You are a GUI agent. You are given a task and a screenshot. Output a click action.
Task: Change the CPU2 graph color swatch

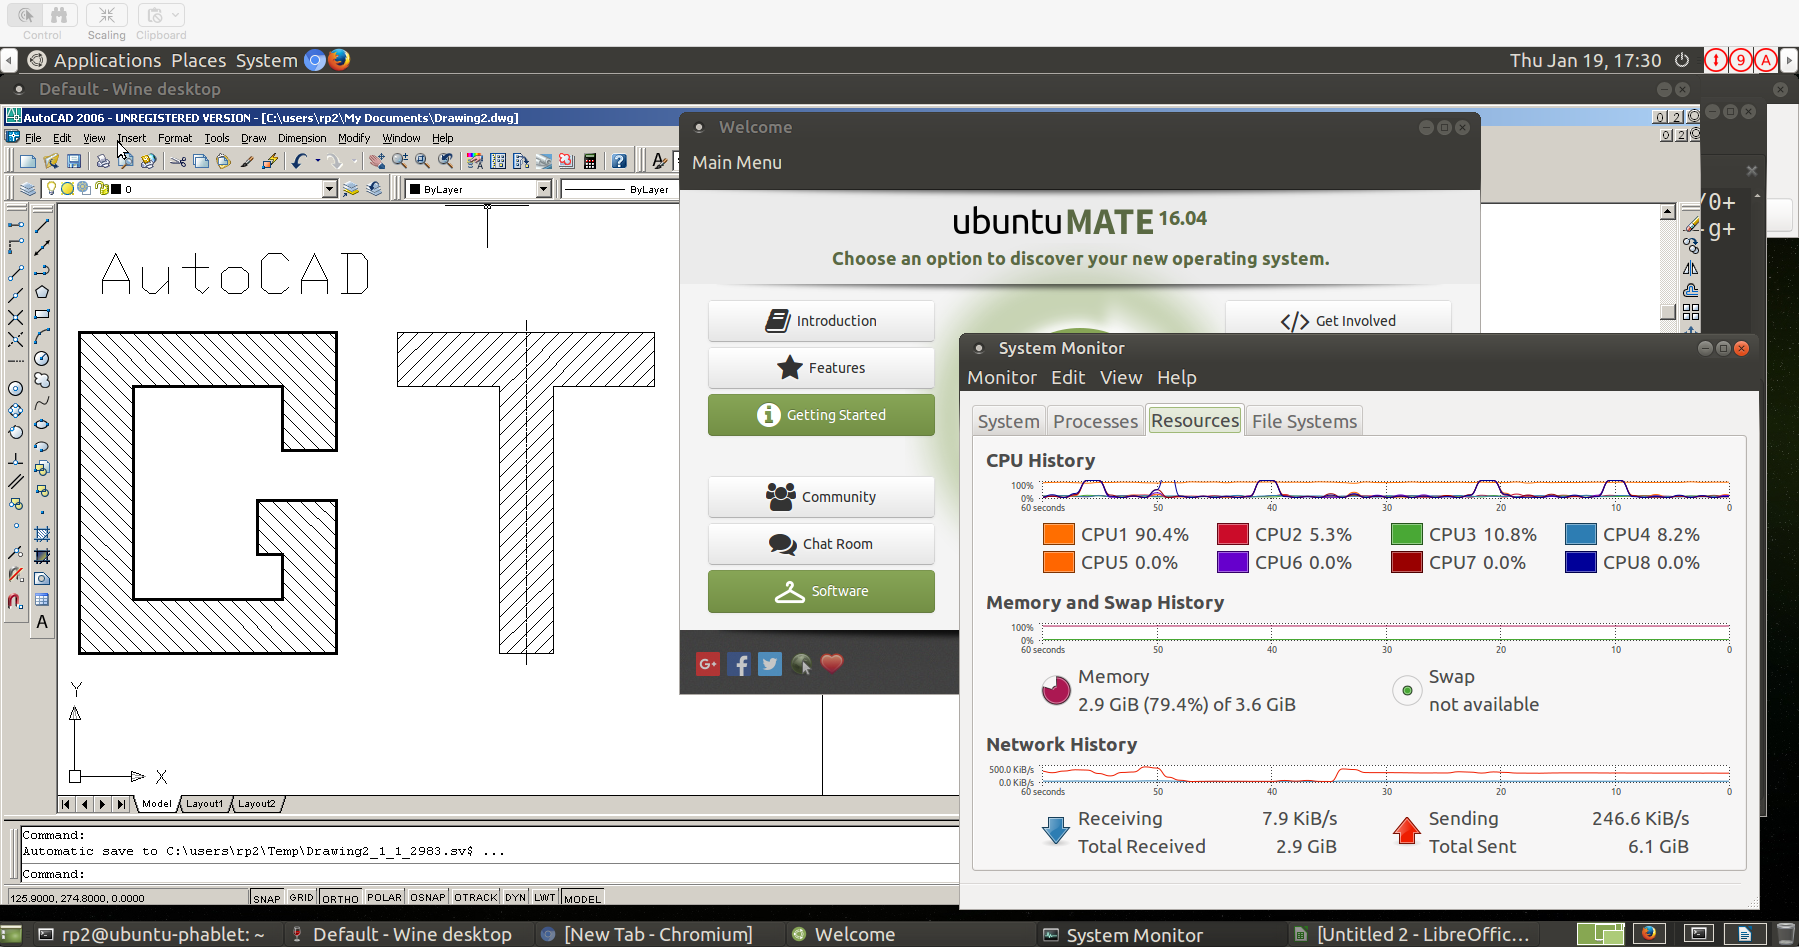(x=1233, y=534)
